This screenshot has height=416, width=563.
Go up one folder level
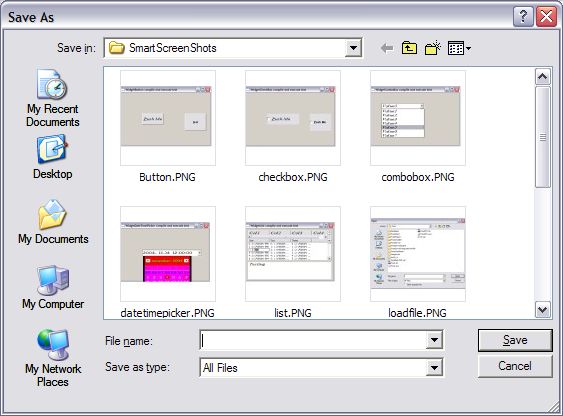click(x=409, y=48)
